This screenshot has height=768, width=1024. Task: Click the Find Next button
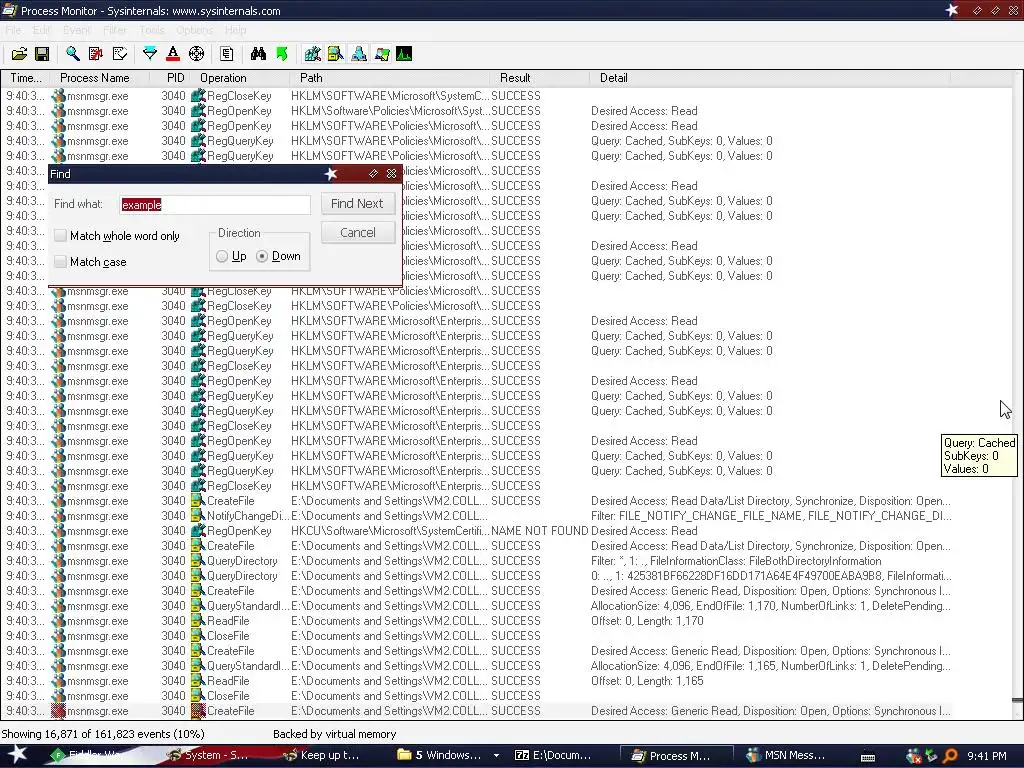357,204
